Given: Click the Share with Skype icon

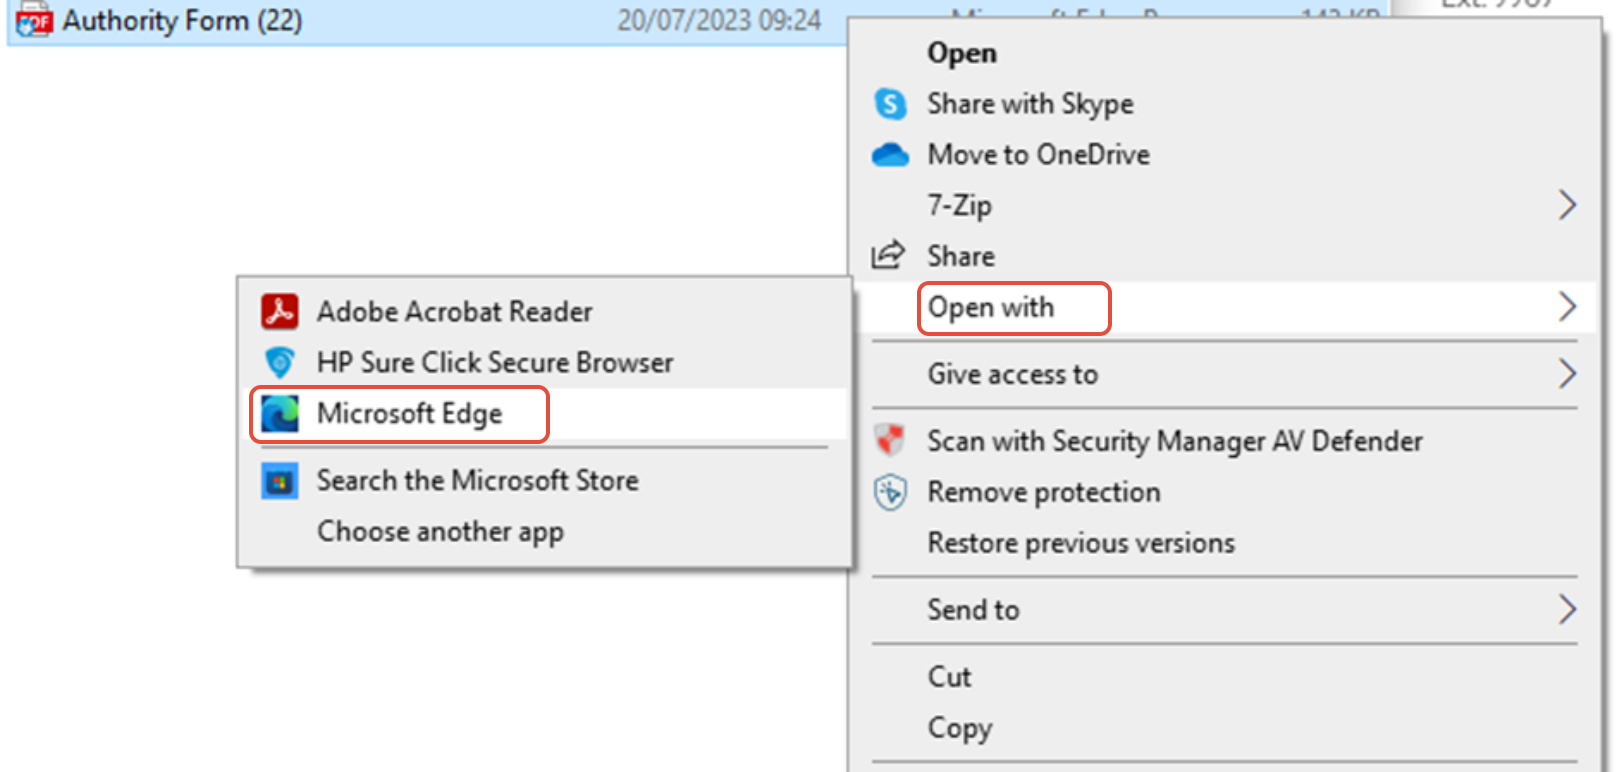Looking at the screenshot, I should coord(890,103).
